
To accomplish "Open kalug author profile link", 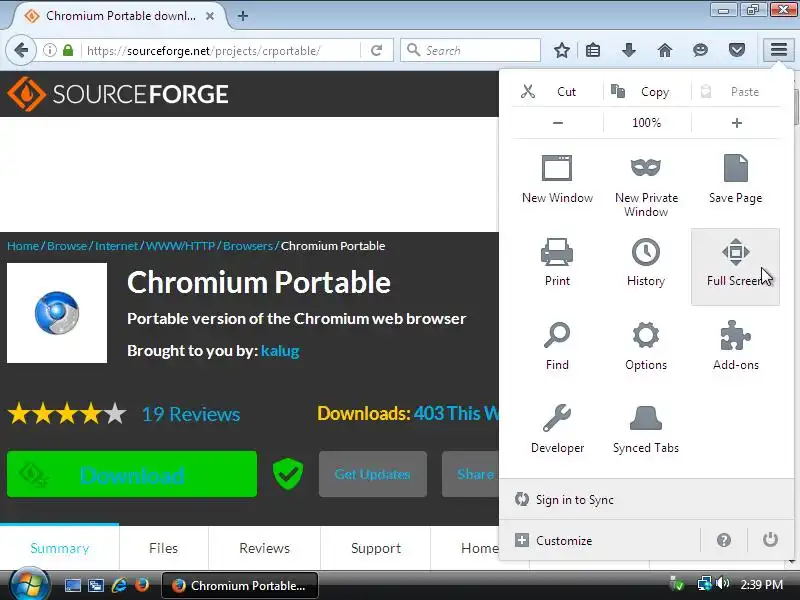I will (x=280, y=351).
